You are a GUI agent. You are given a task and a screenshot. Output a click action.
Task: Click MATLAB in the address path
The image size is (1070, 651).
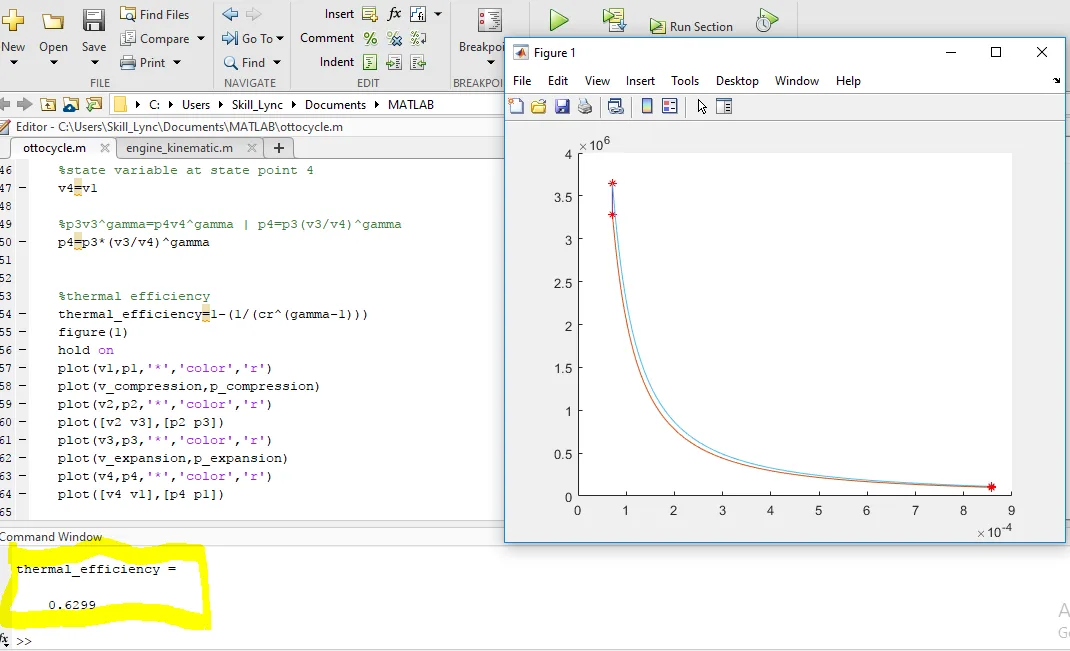click(x=411, y=105)
